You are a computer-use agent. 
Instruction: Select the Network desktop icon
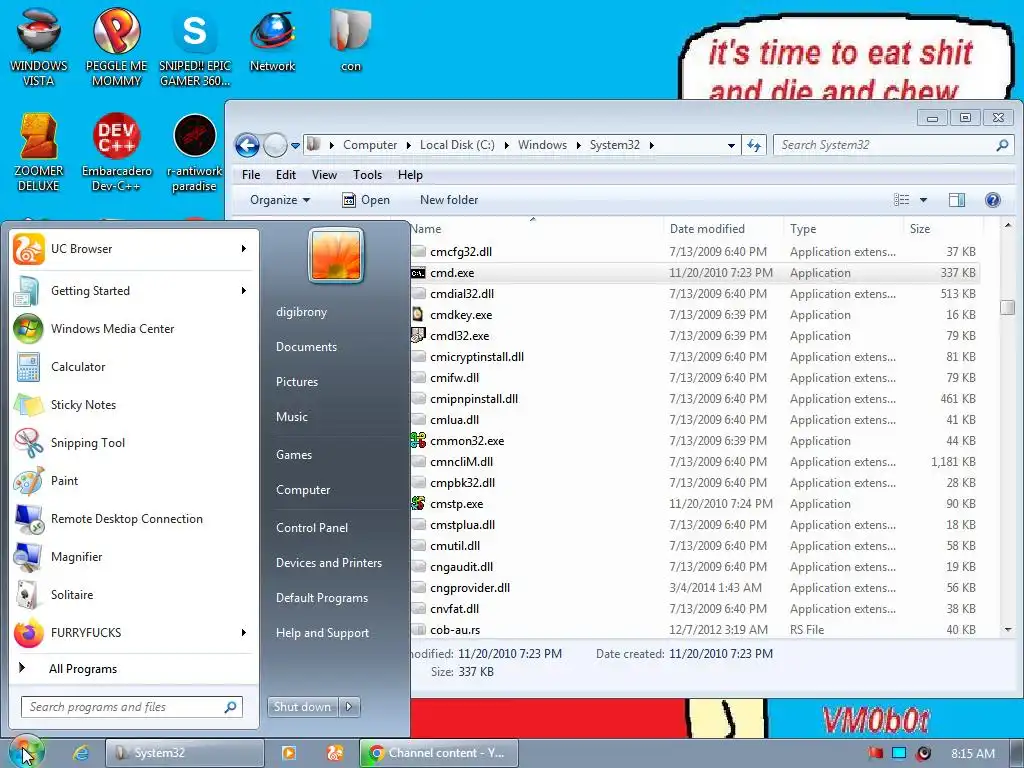click(272, 40)
